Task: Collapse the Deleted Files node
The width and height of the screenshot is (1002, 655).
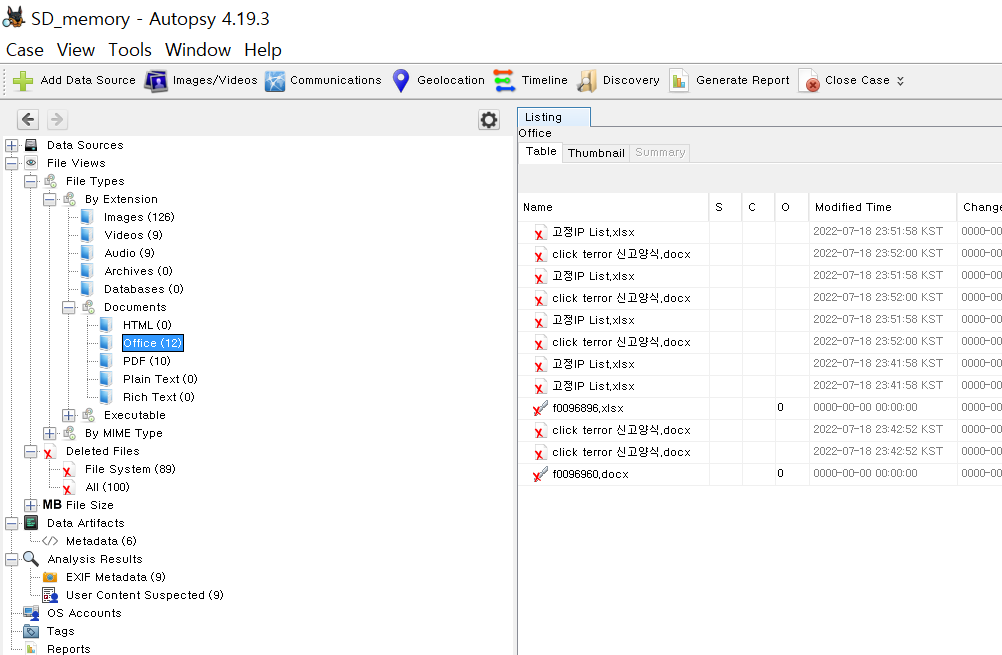Action: (31, 451)
